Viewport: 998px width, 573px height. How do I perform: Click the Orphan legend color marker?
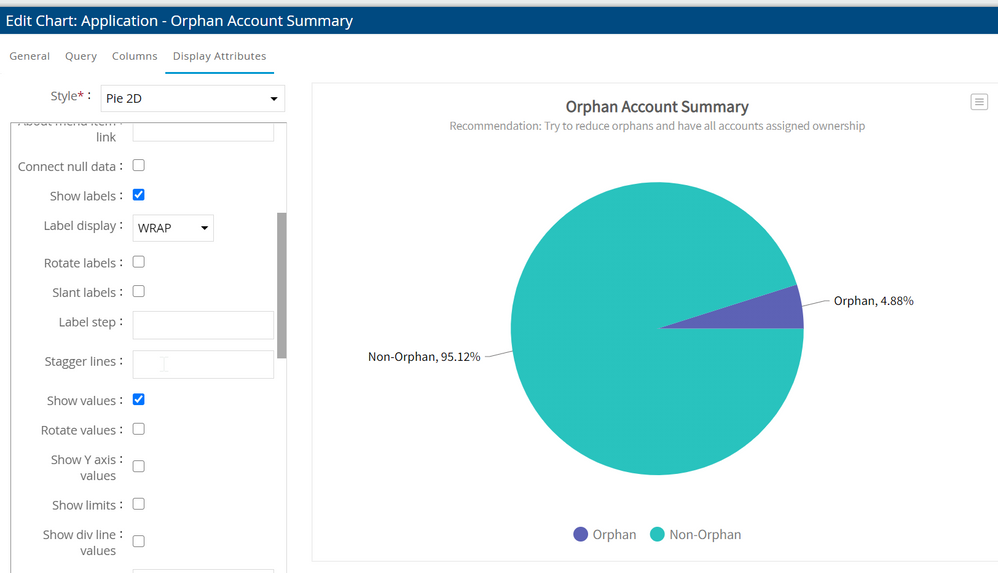point(581,534)
